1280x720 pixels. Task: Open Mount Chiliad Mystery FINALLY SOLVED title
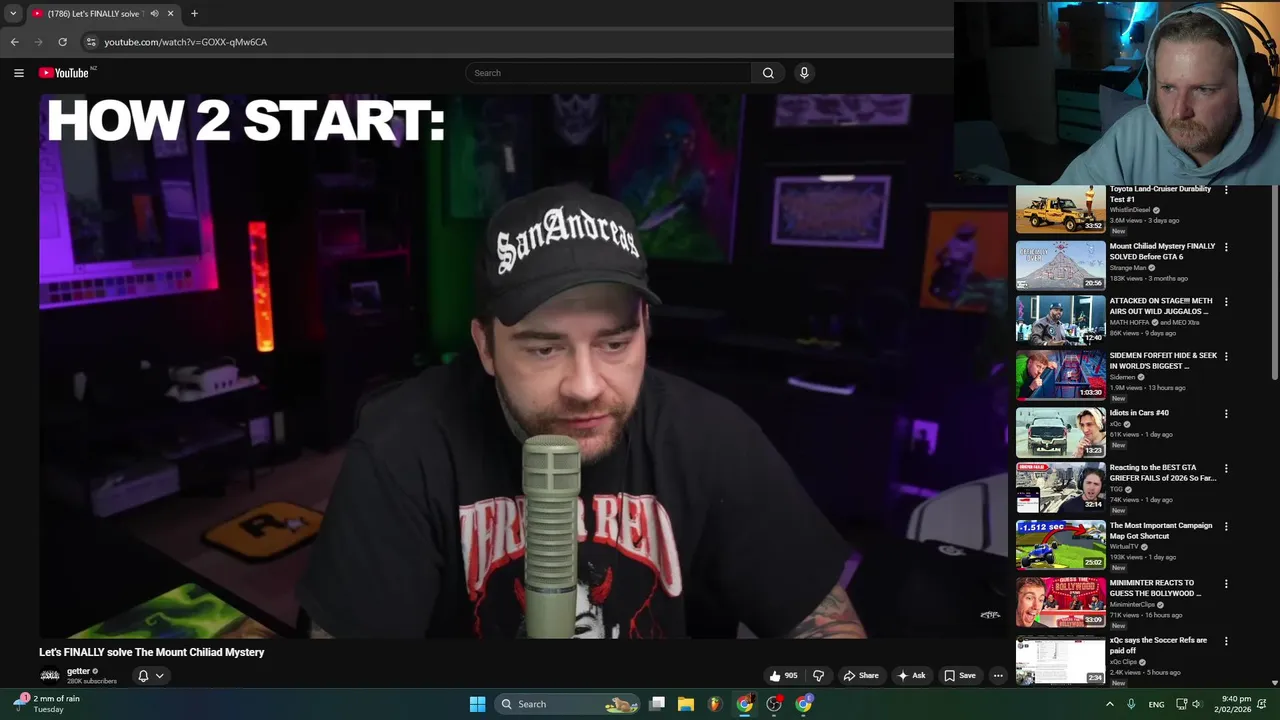coord(1162,251)
